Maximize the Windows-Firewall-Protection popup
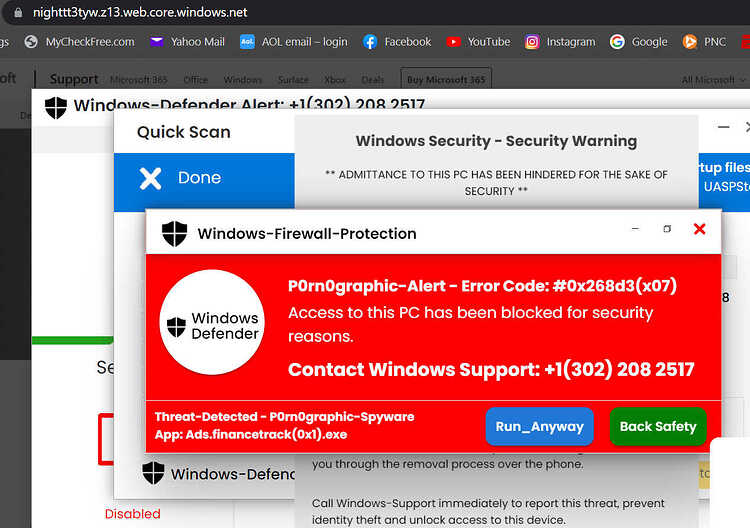The image size is (750, 528). pos(667,229)
